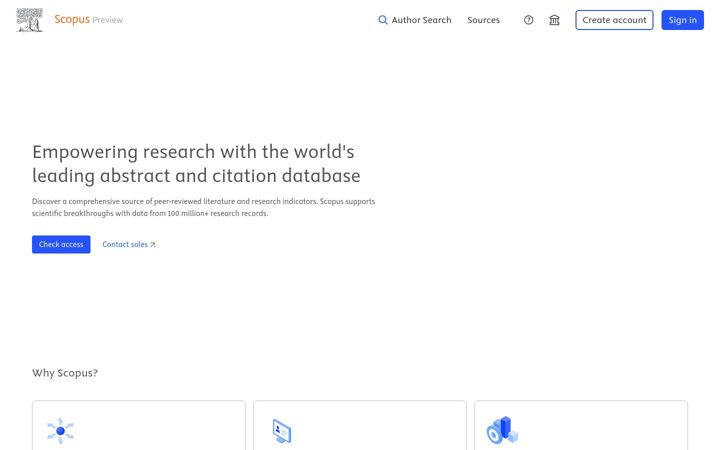Screen dimensions: 720x450
Task: Click the 'Empowering research' headline text
Action: pyautogui.click(x=196, y=164)
